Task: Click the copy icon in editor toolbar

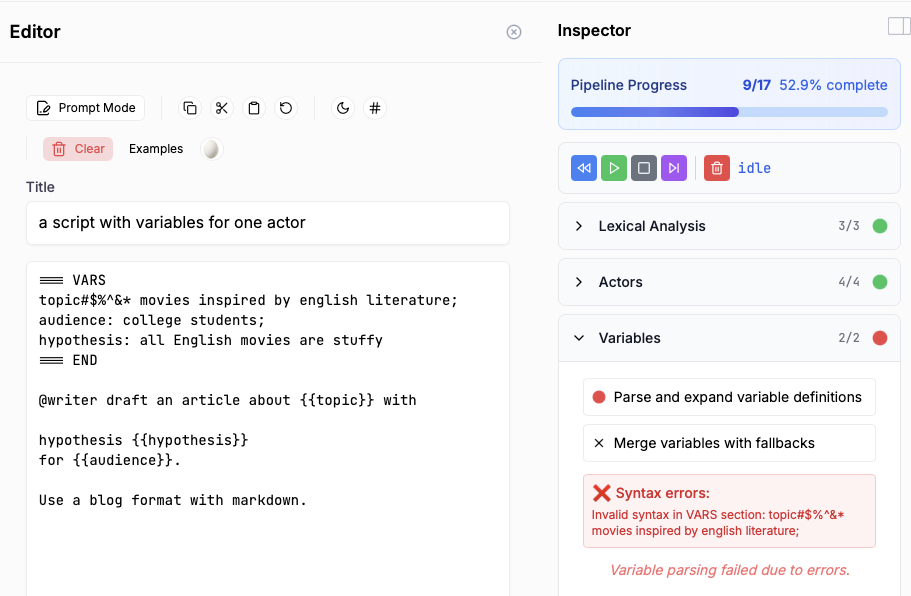Action: [190, 108]
